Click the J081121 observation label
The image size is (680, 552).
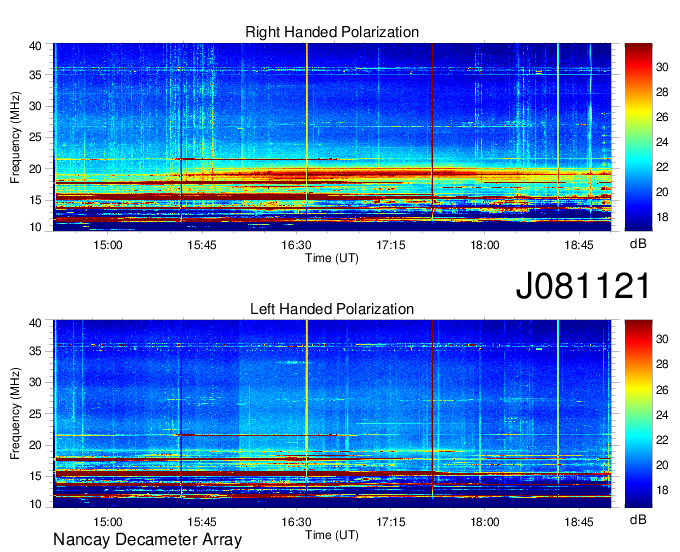[x=583, y=285]
